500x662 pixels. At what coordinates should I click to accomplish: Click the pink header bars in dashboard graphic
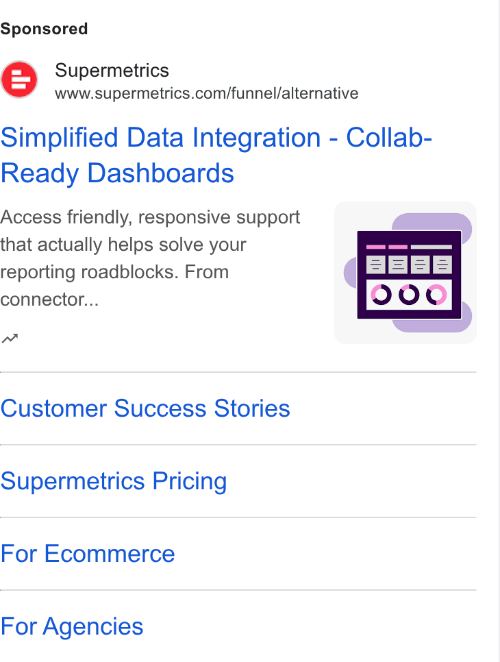387,247
